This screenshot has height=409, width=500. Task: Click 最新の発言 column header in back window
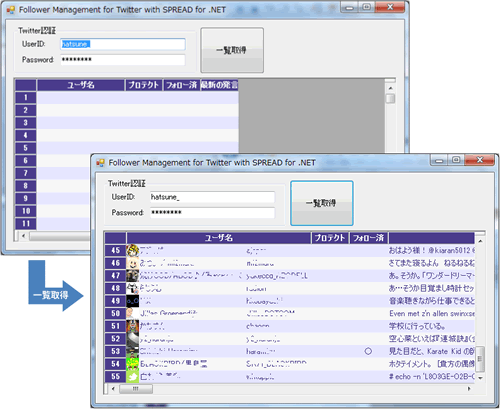coord(219,85)
